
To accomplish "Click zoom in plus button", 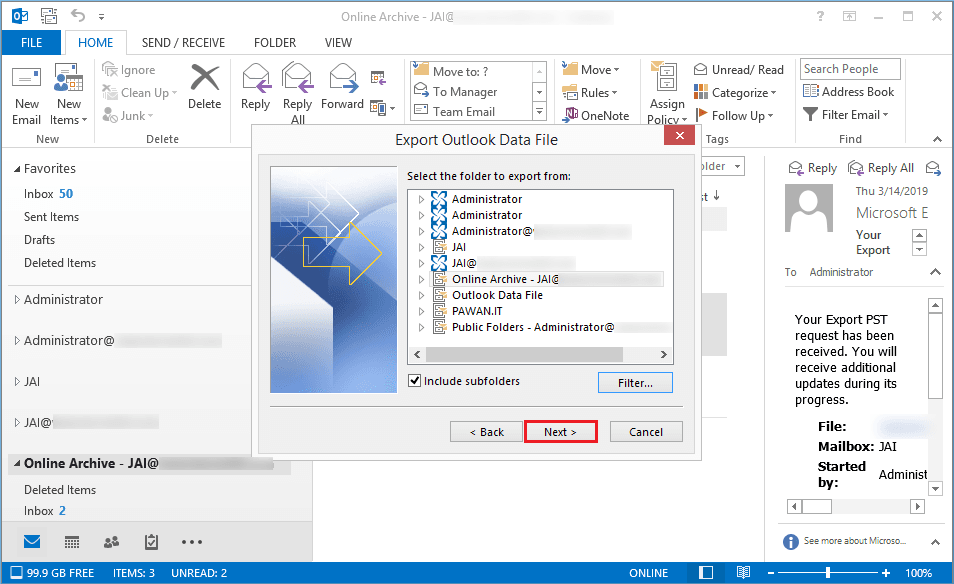I will 886,572.
